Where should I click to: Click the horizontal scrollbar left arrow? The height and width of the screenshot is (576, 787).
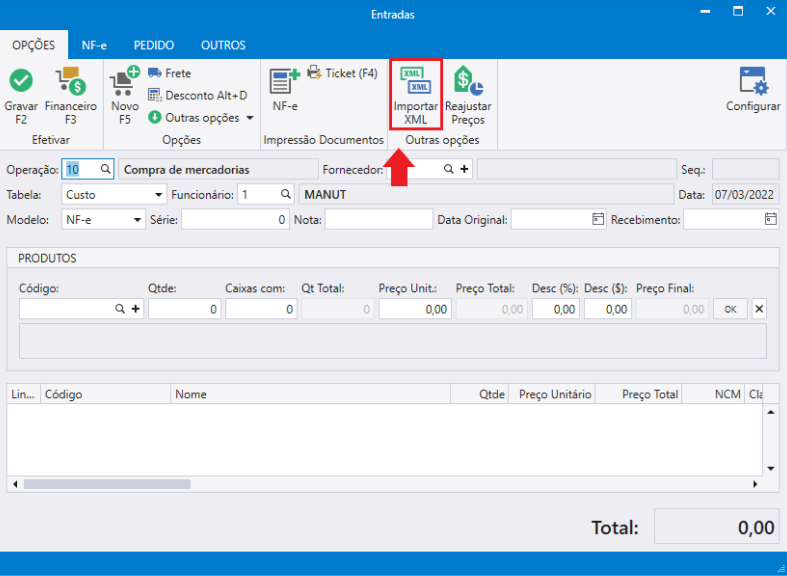click(15, 484)
